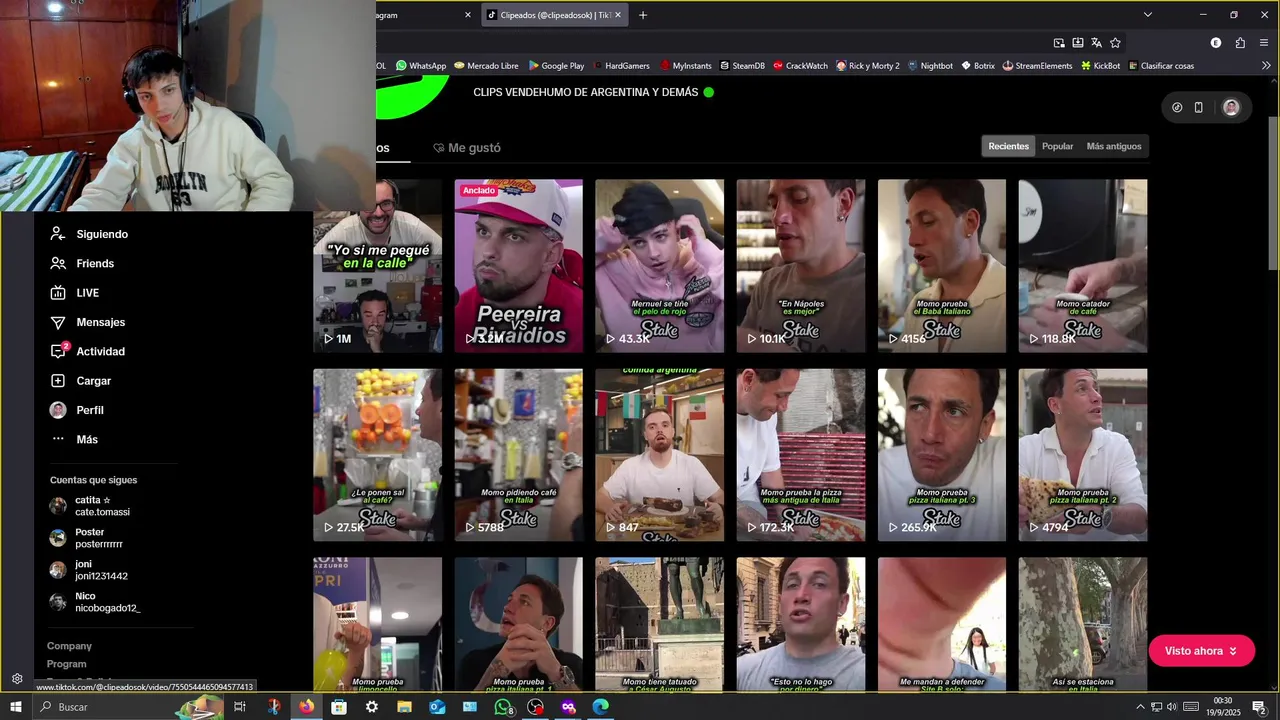Open MyInstants bookmark
This screenshot has width=1280, height=720.
click(x=685, y=66)
